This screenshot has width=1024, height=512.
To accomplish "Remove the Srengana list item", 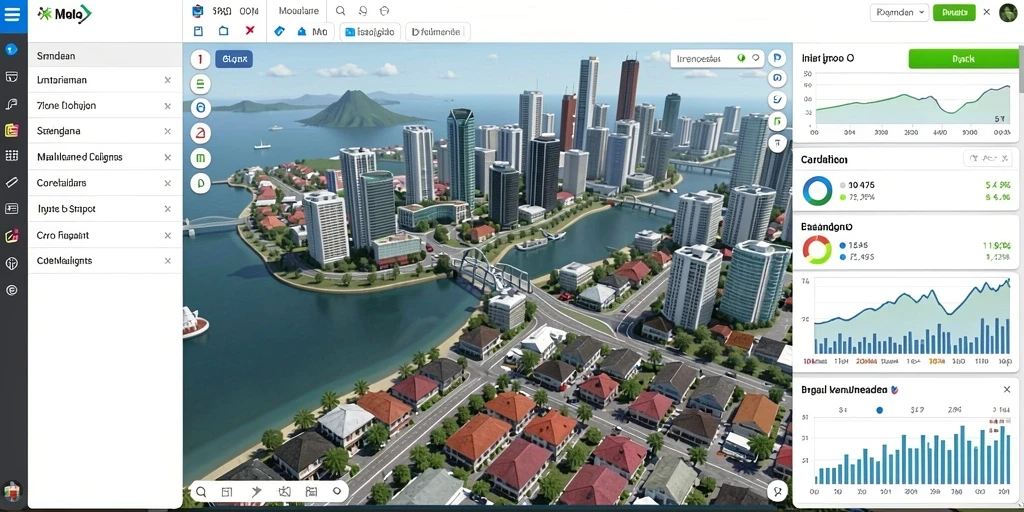I will click(x=167, y=131).
